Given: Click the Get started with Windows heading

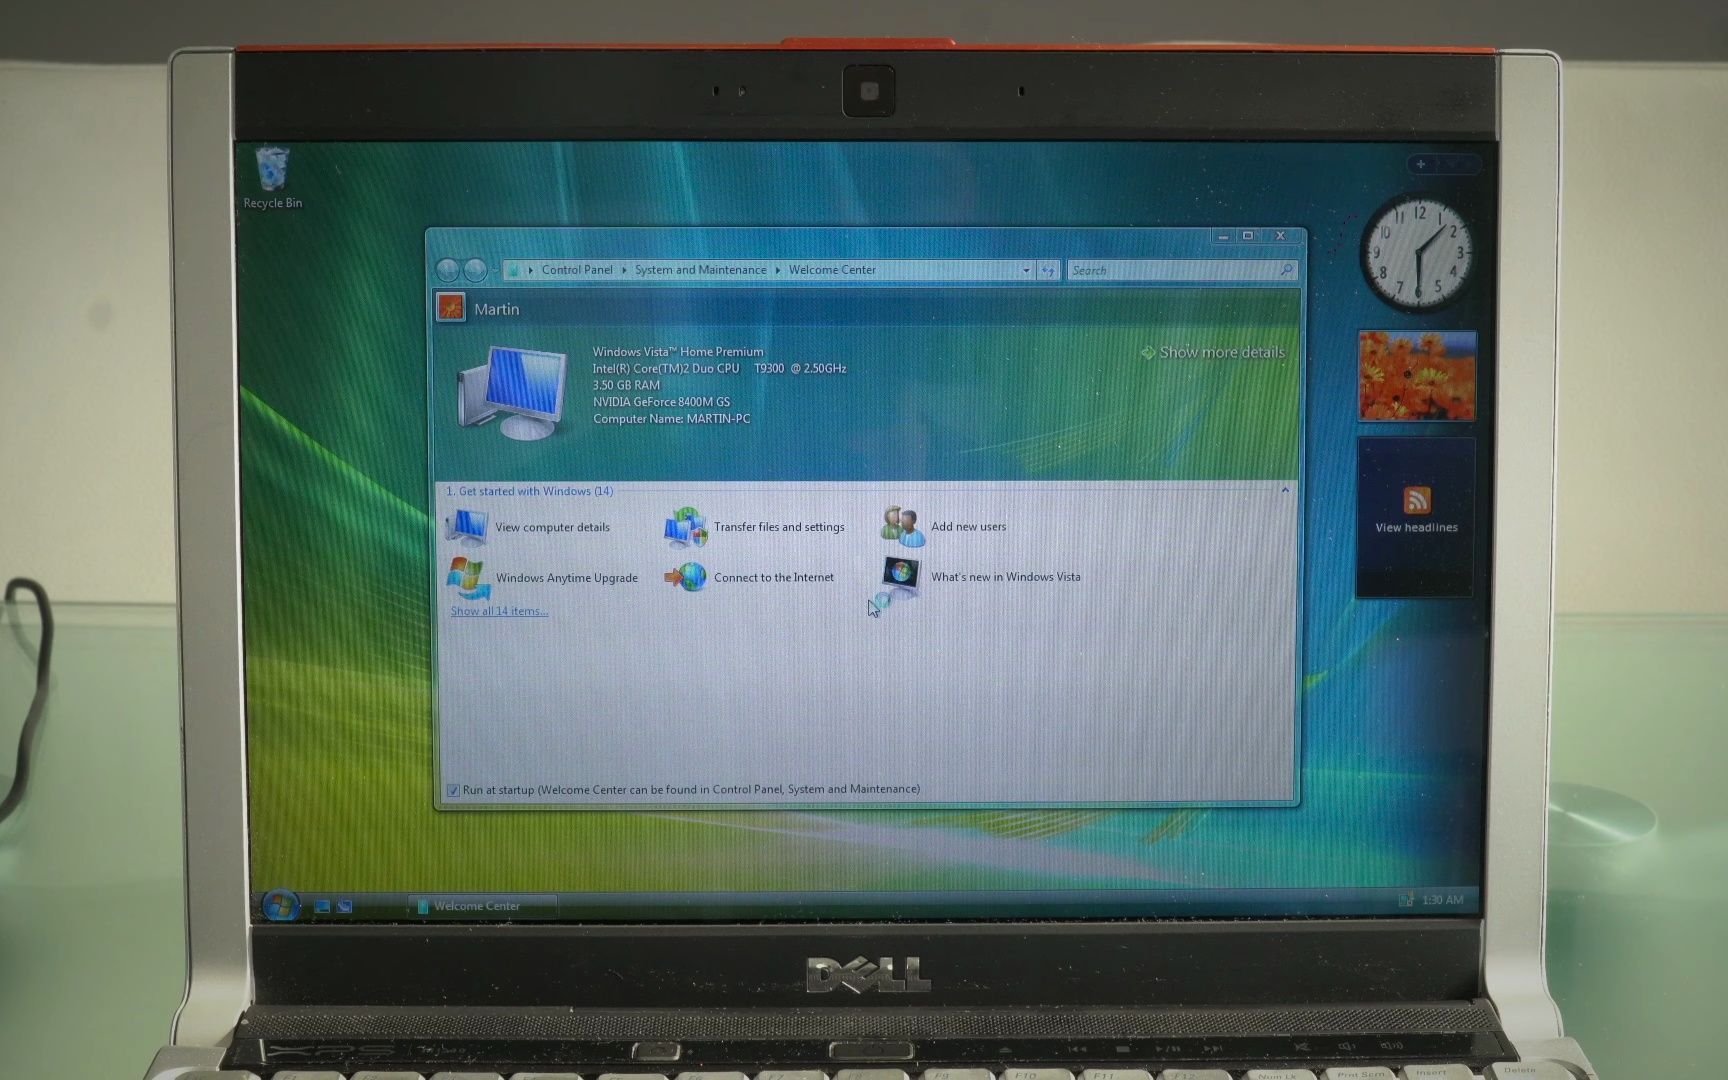Looking at the screenshot, I should coord(529,491).
